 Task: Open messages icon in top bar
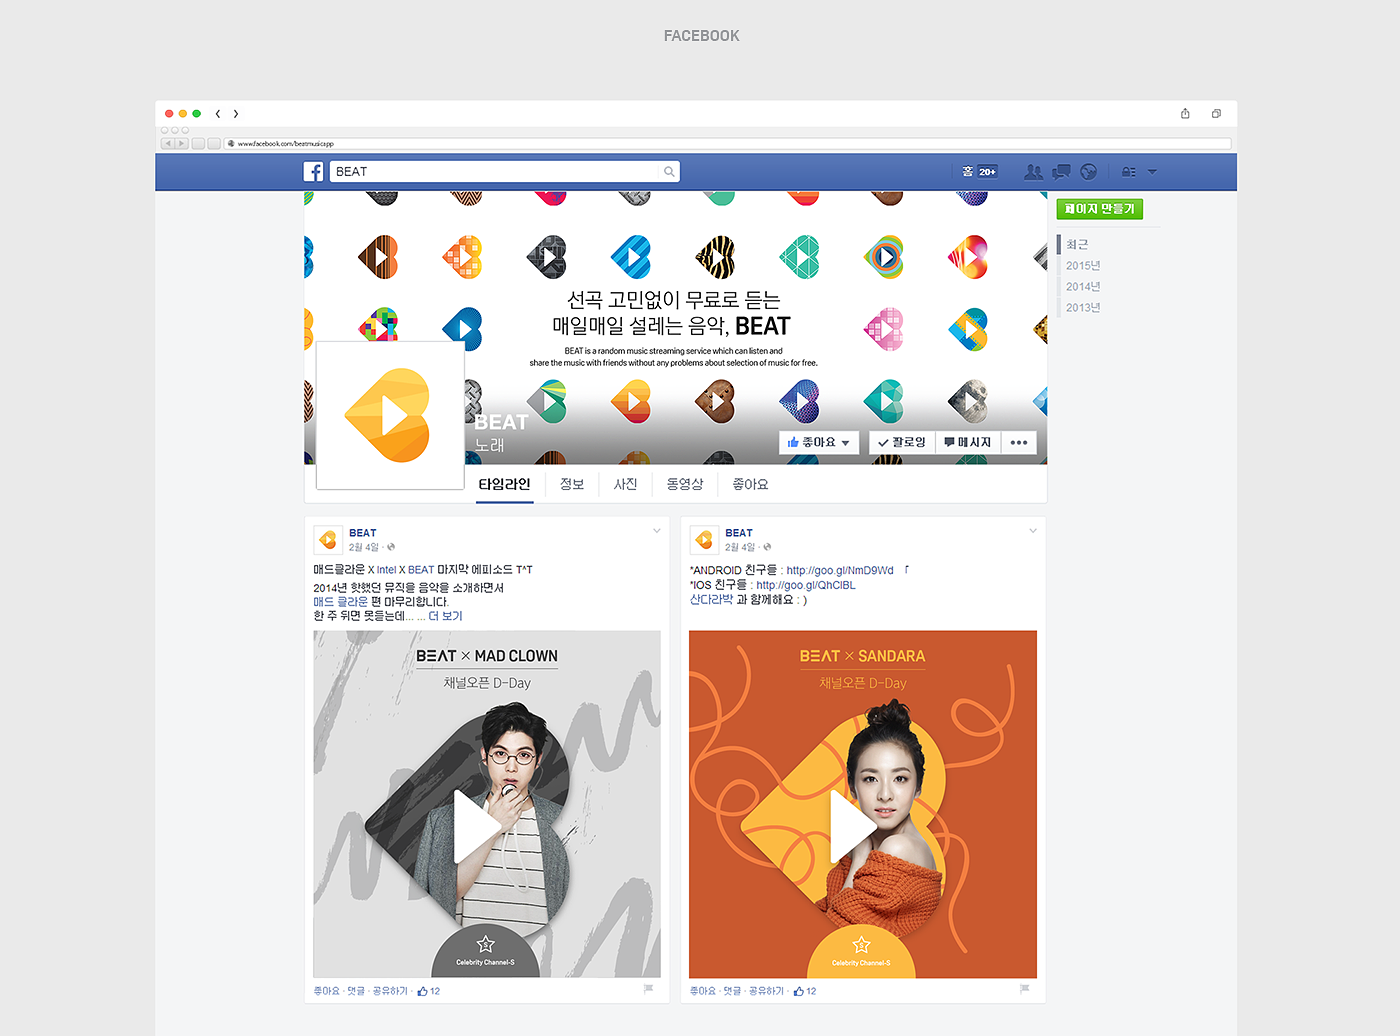pos(1061,172)
